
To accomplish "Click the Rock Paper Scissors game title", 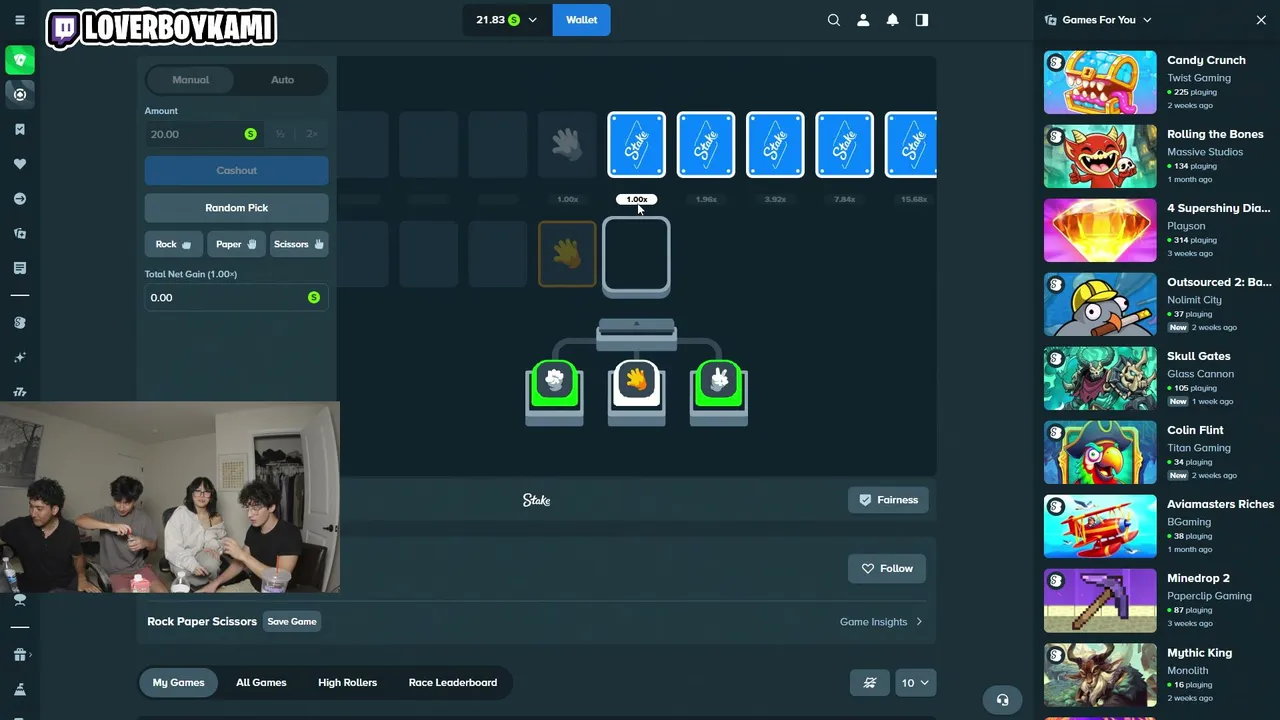I will click(x=202, y=622).
